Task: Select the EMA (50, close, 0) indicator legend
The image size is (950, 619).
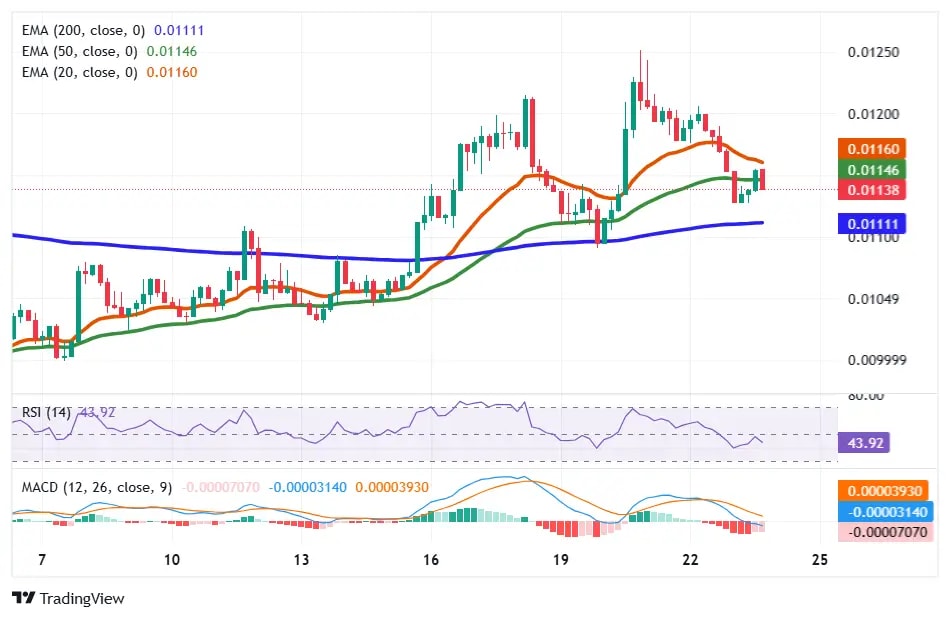Action: (x=75, y=51)
